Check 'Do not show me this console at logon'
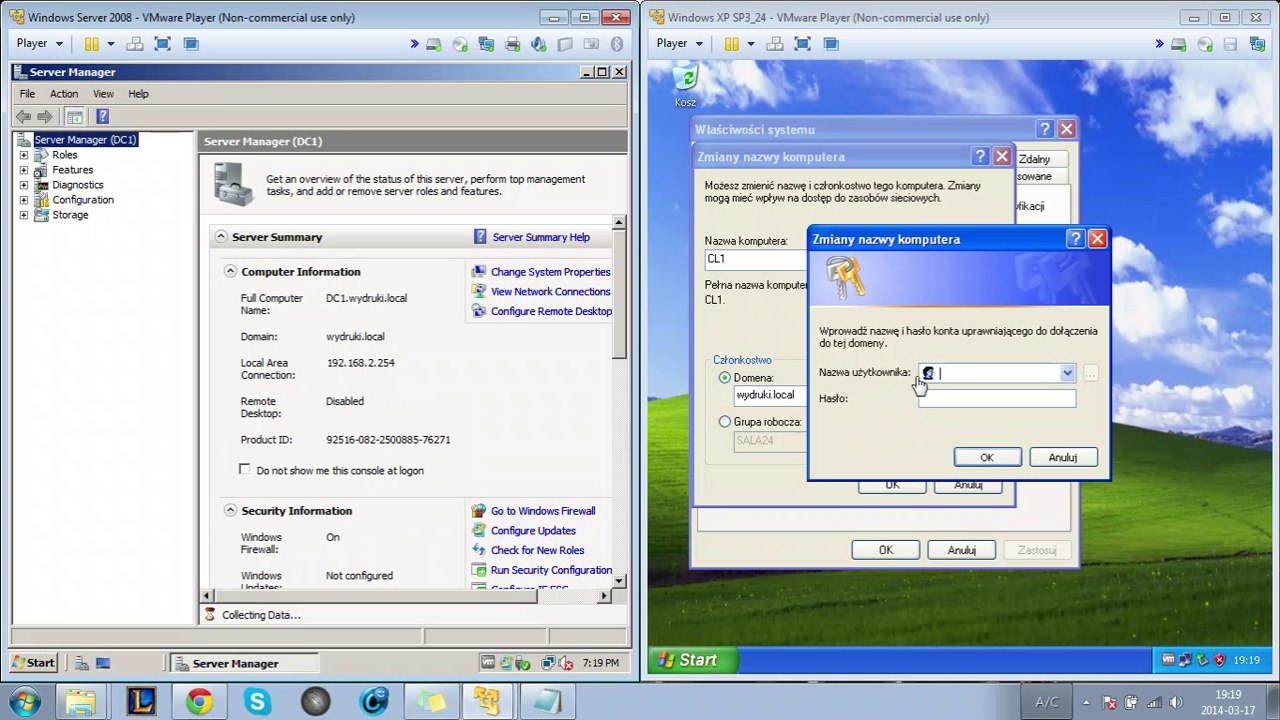The image size is (1280, 720). [245, 469]
